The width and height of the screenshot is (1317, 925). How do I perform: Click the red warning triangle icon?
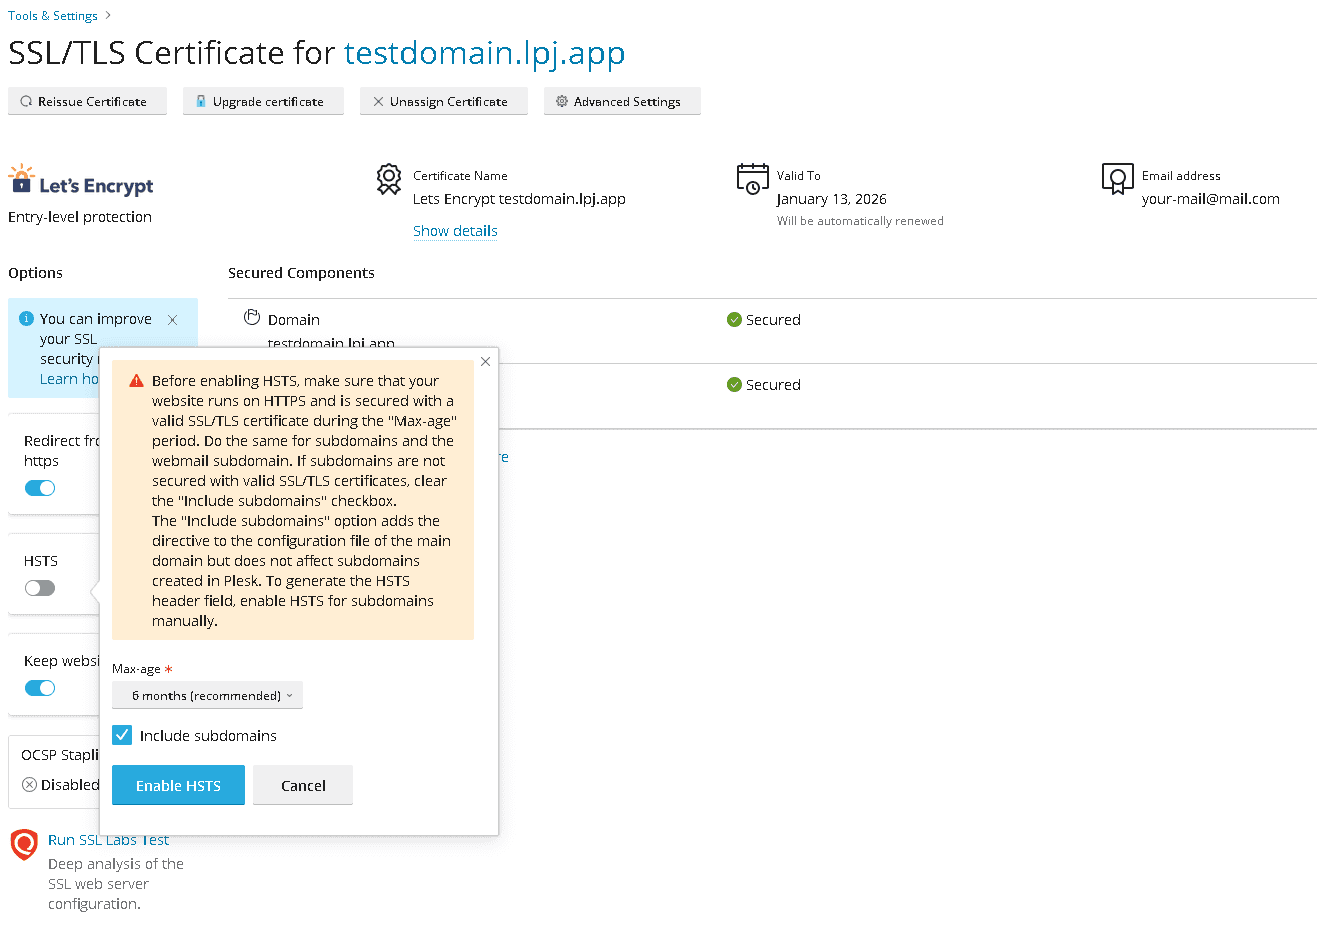(x=136, y=381)
